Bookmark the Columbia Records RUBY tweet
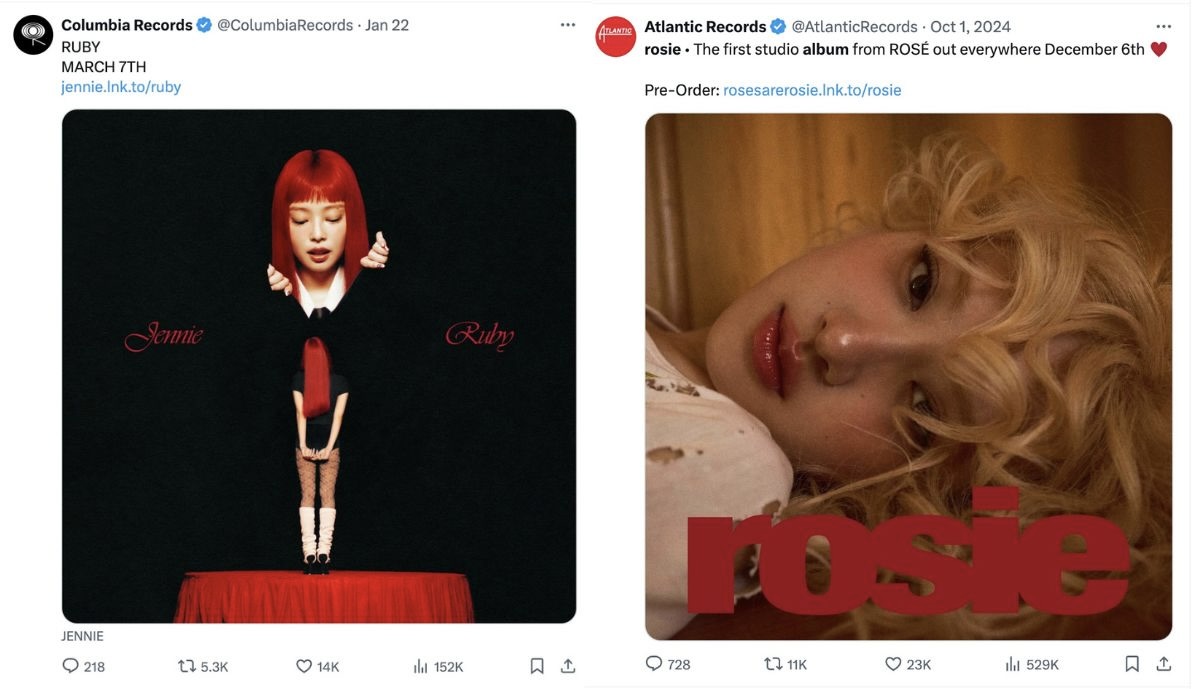1200x689 pixels. [537, 666]
